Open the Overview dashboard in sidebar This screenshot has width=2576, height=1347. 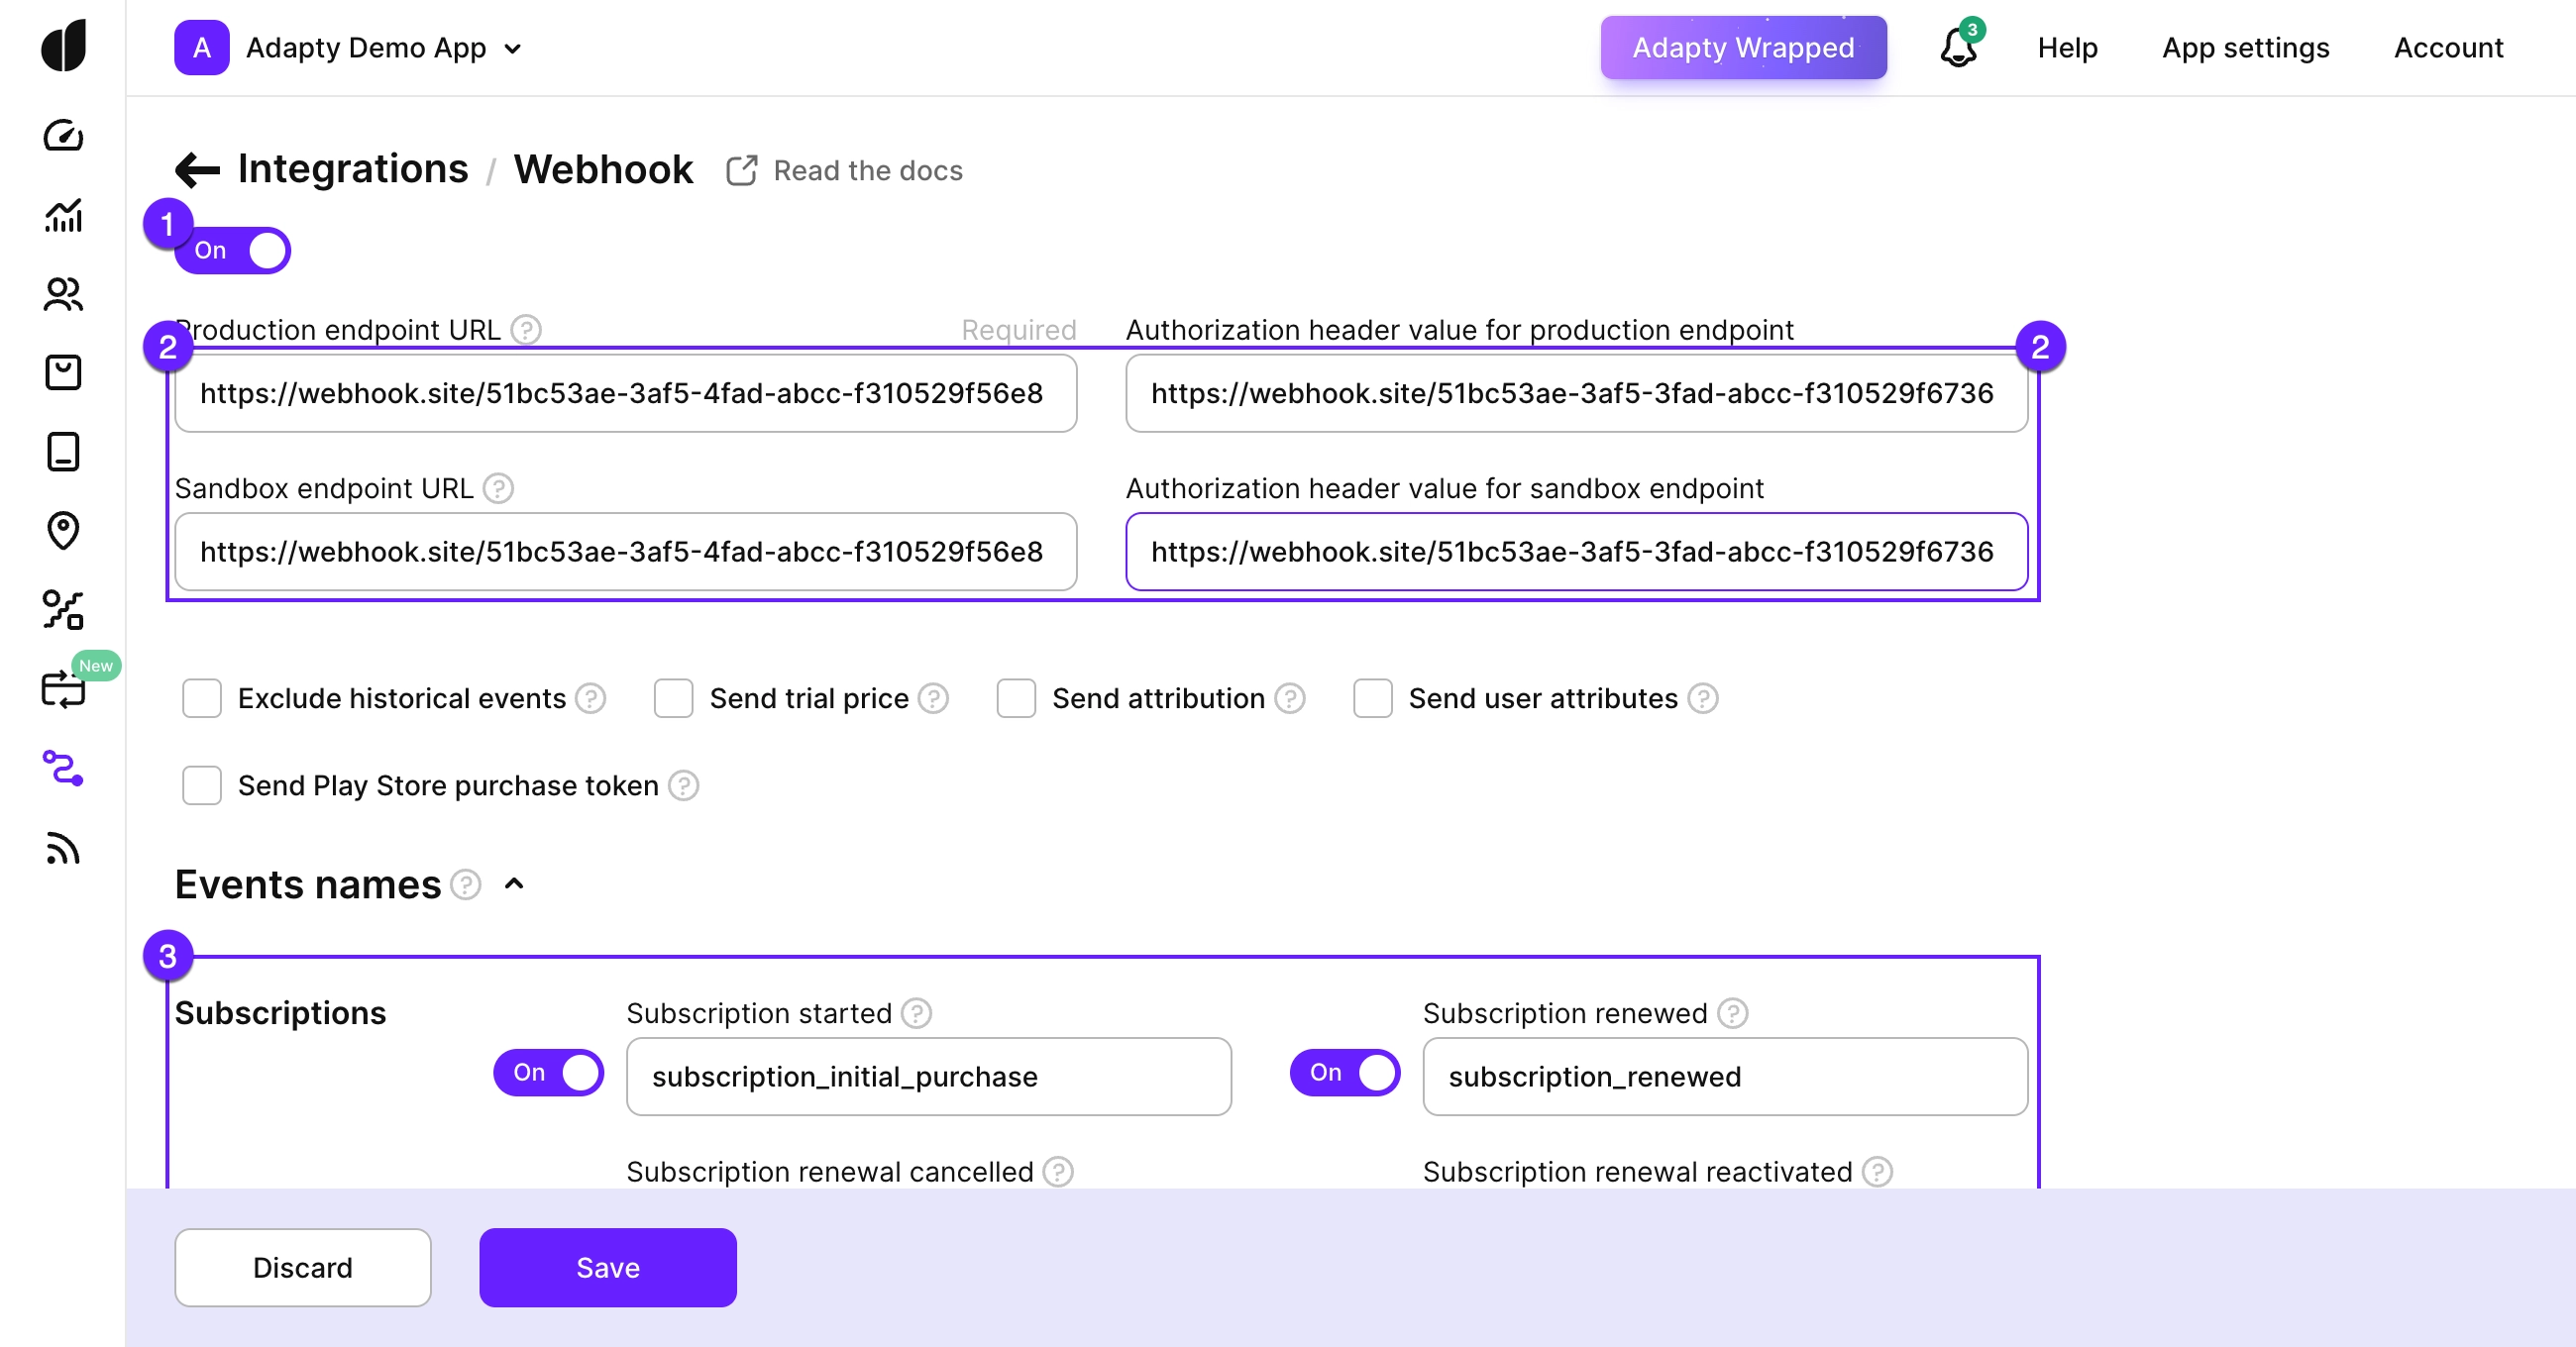point(63,137)
